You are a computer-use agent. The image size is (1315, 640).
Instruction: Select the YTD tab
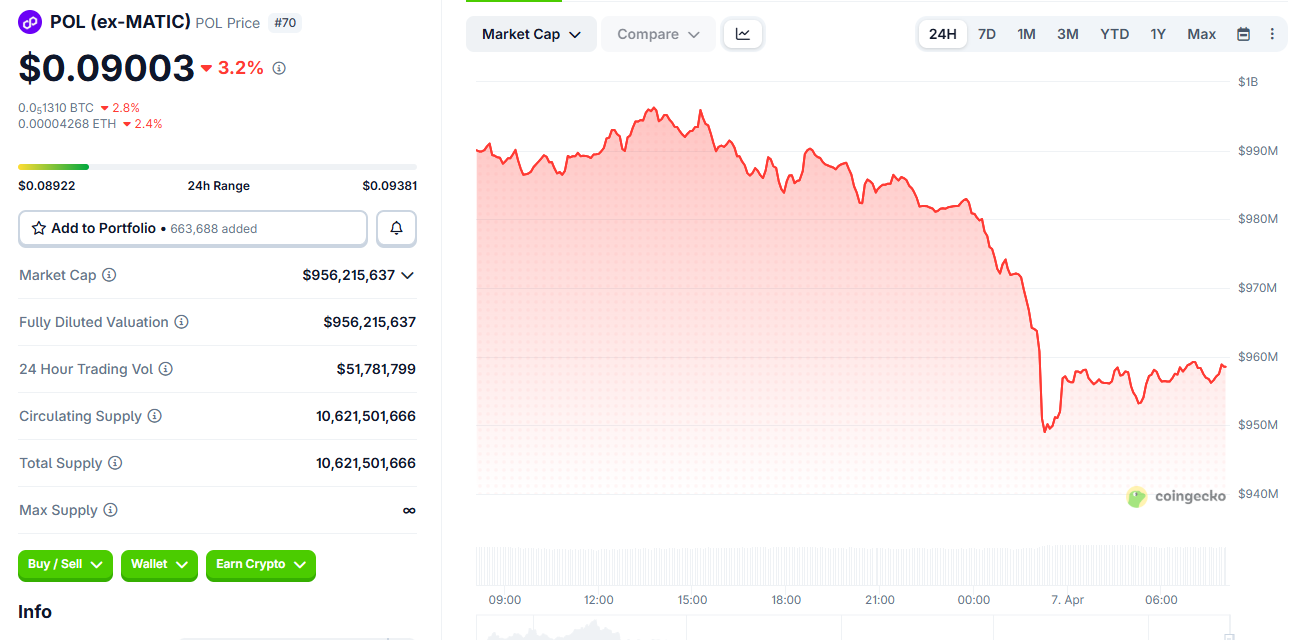click(x=1114, y=33)
